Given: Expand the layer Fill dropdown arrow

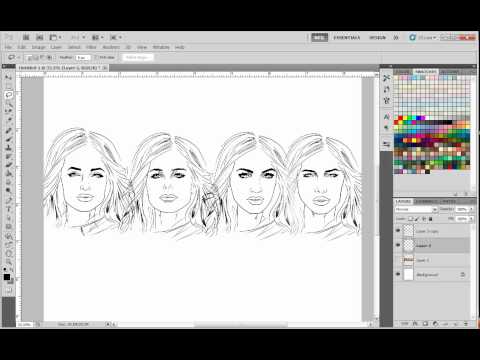Looking at the screenshot, I should [x=471, y=219].
